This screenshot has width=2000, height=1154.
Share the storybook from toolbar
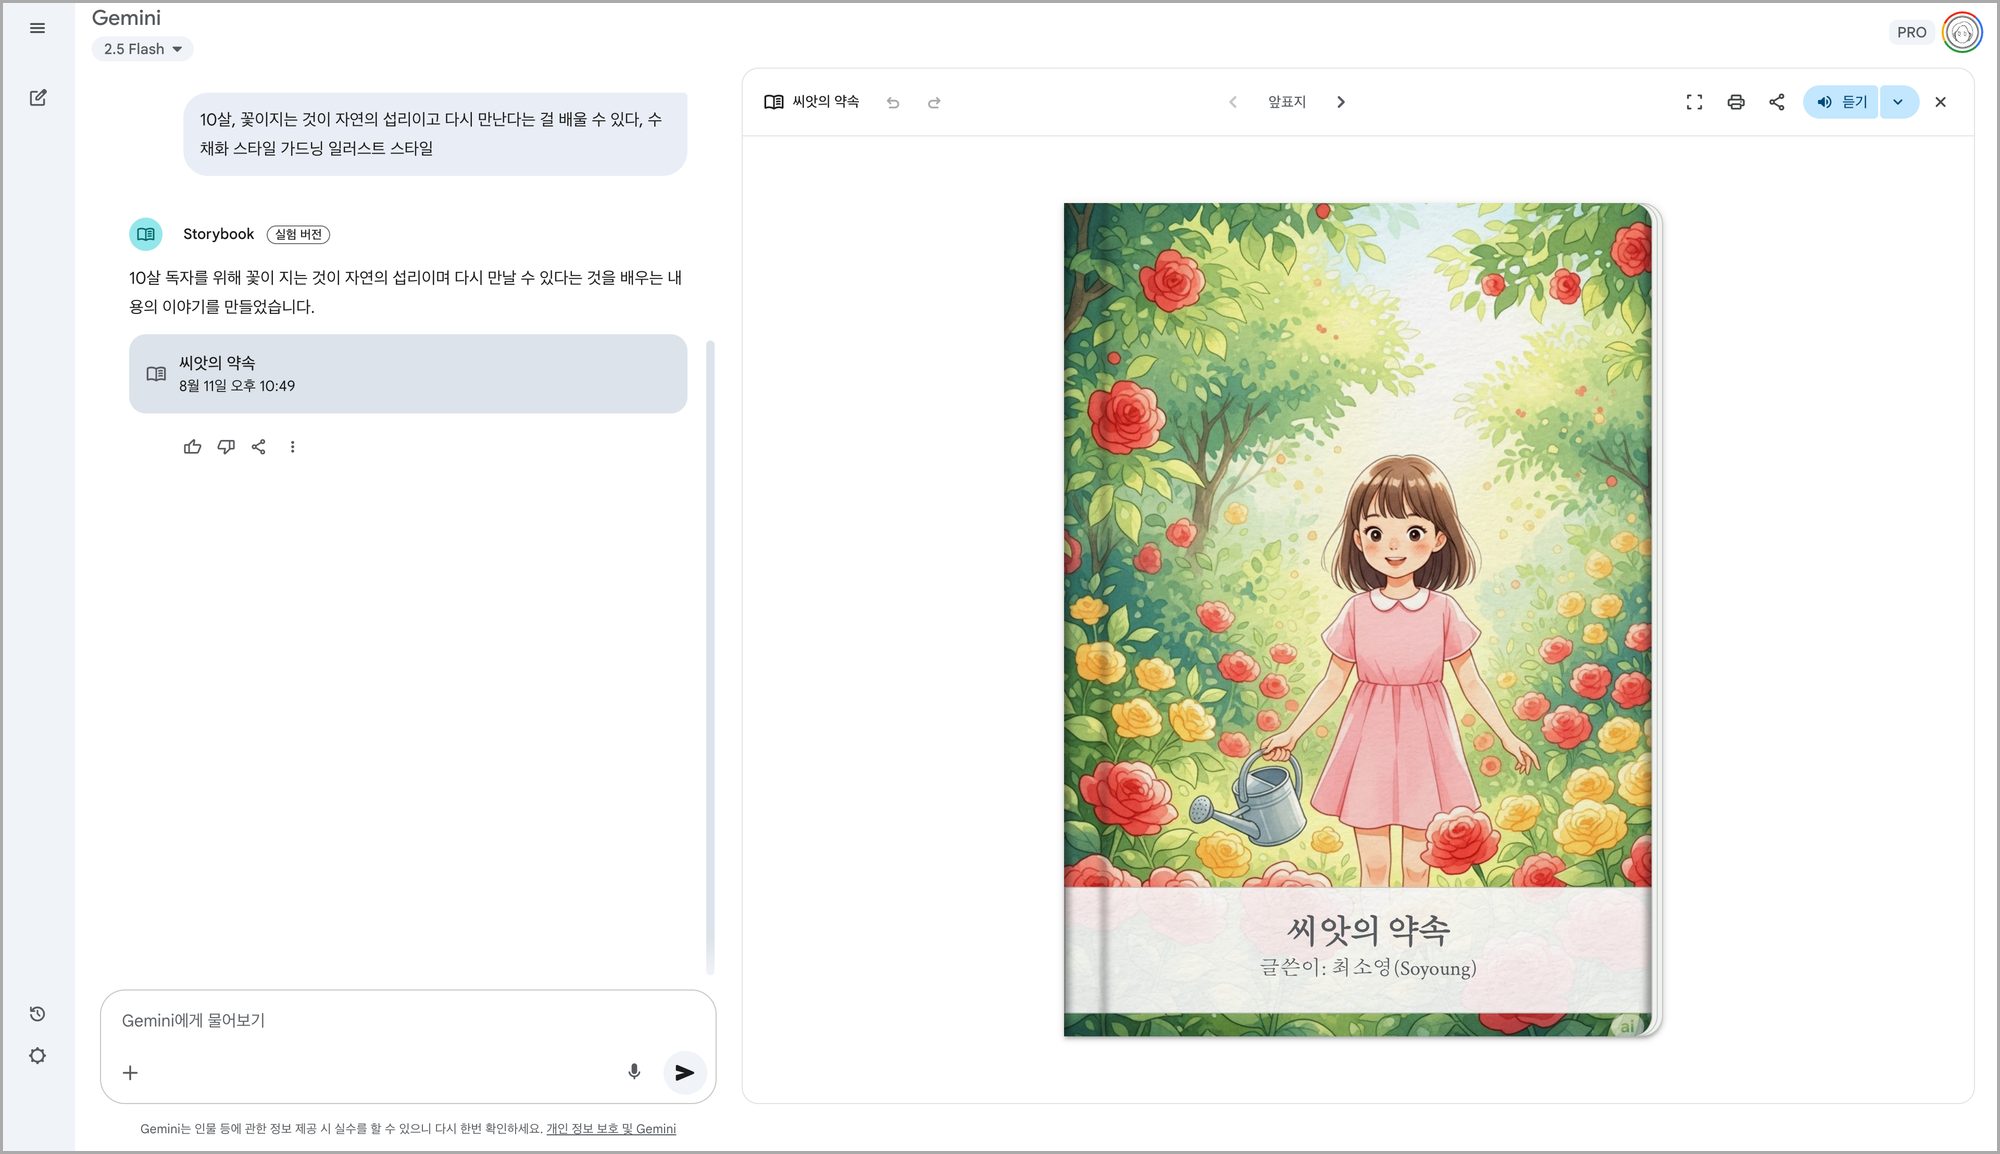coord(1777,102)
